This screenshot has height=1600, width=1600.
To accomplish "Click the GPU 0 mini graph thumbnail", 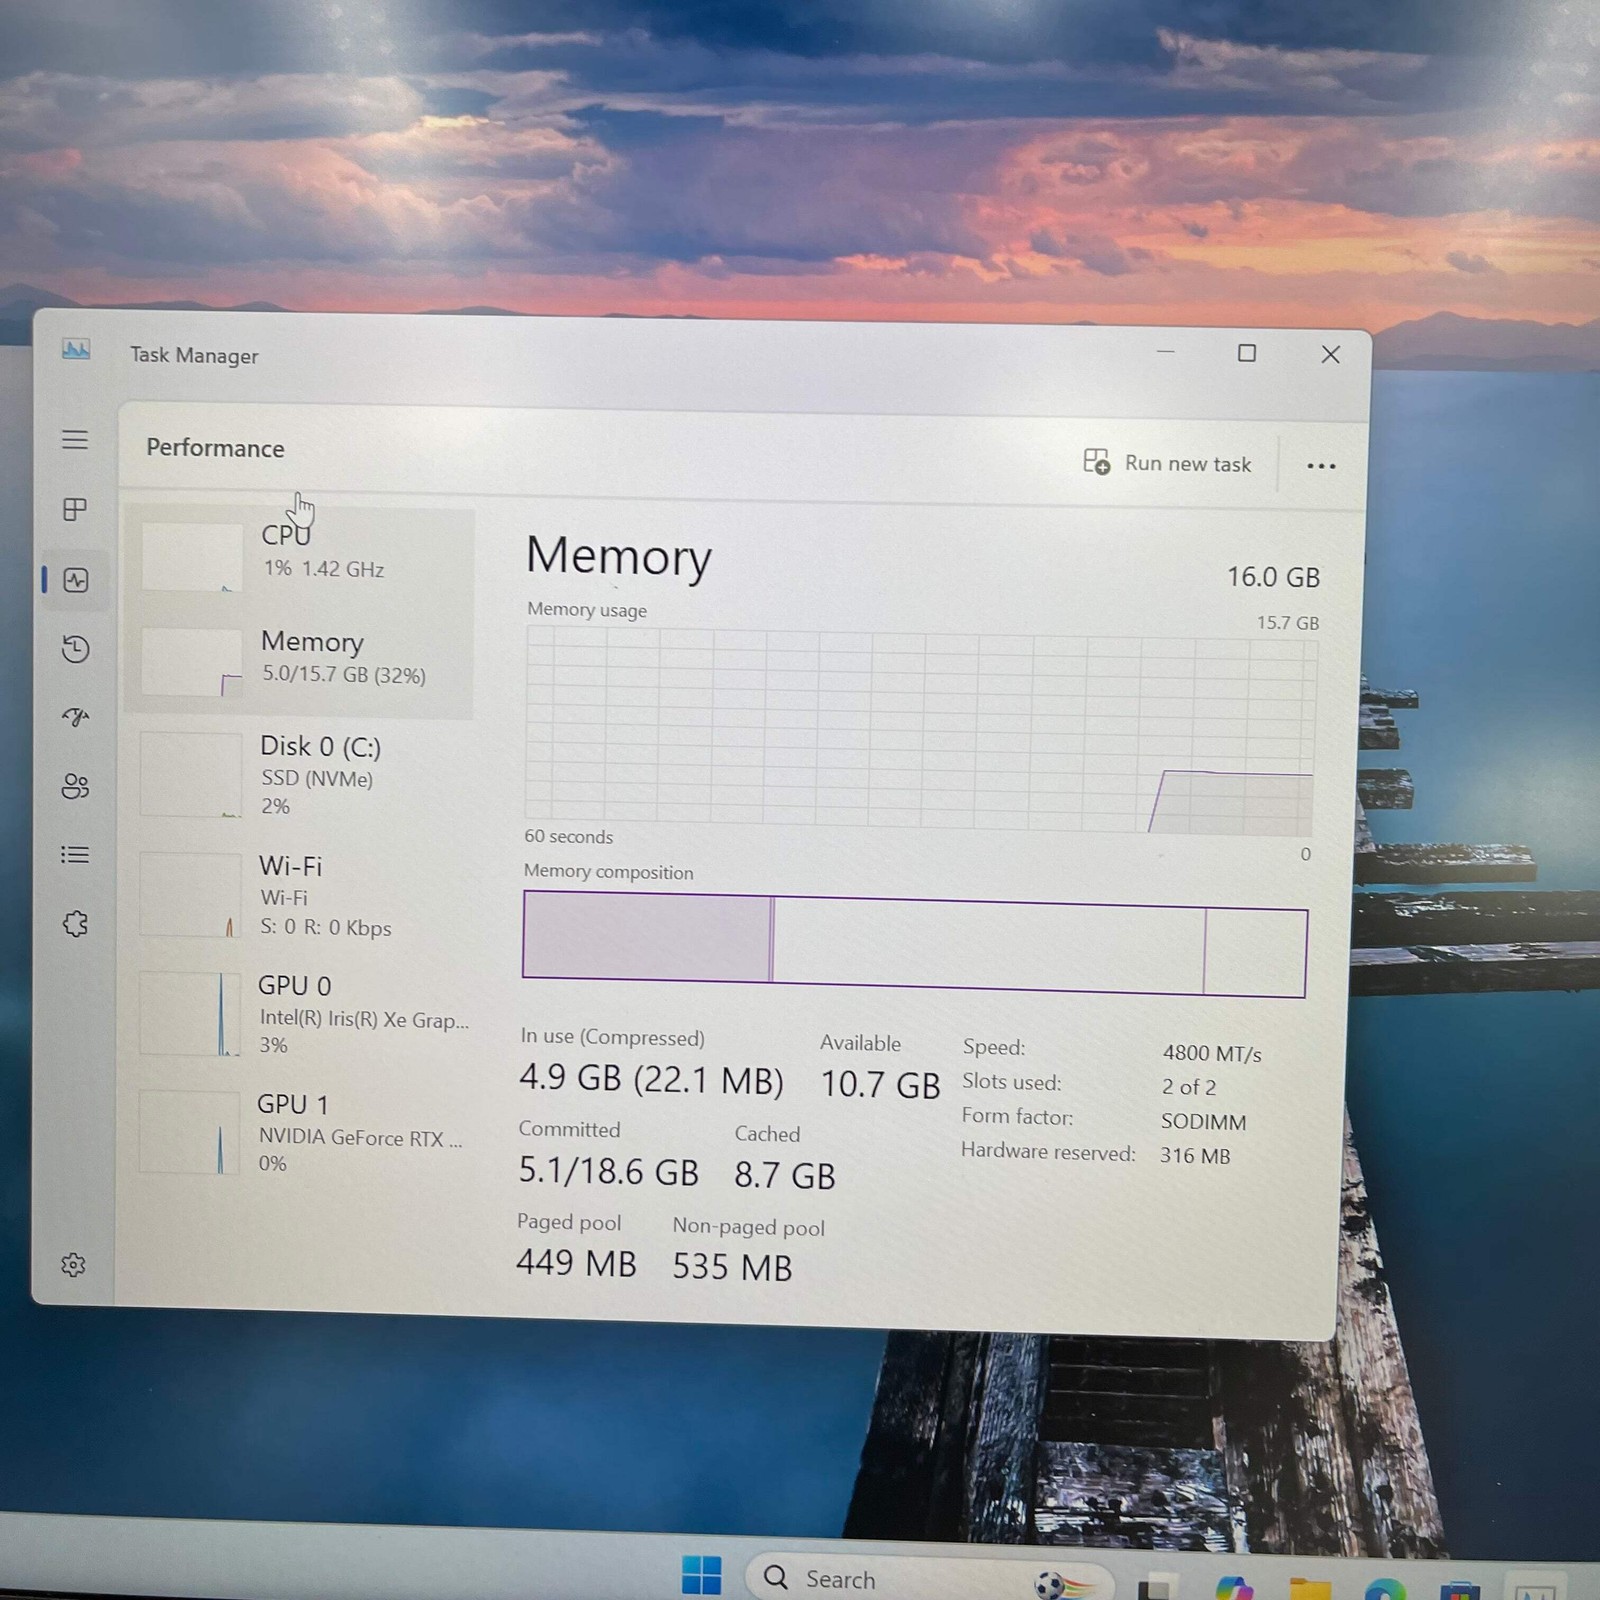I will pyautogui.click(x=189, y=1013).
